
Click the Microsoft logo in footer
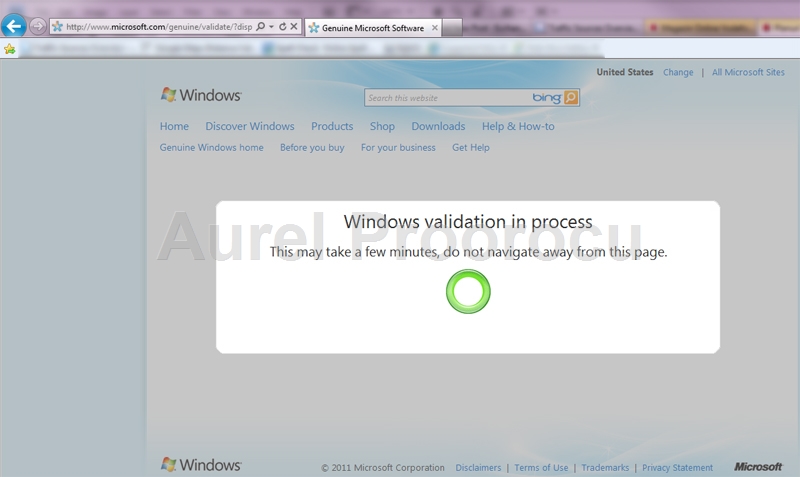(x=758, y=467)
